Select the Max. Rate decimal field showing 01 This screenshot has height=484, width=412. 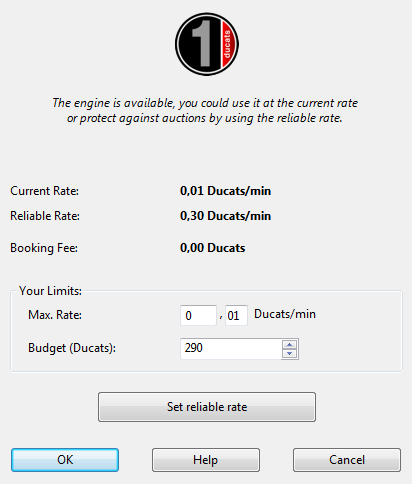236,315
